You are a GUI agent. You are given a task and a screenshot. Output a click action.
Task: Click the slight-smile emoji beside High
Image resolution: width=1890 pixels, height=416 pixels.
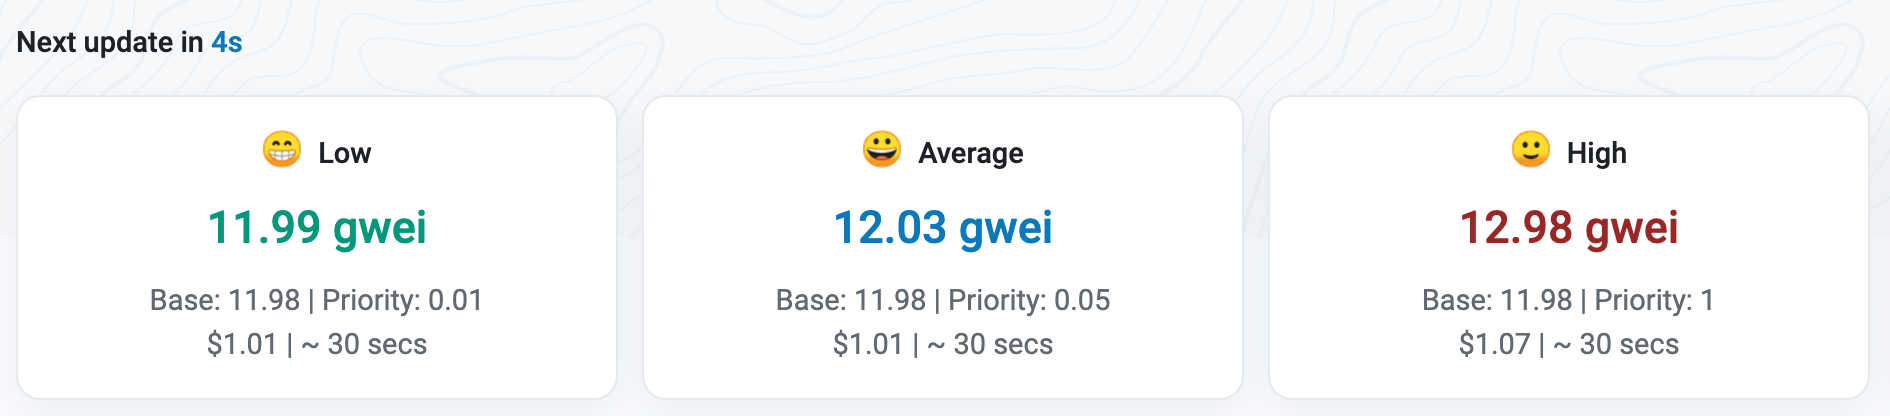coord(1530,150)
